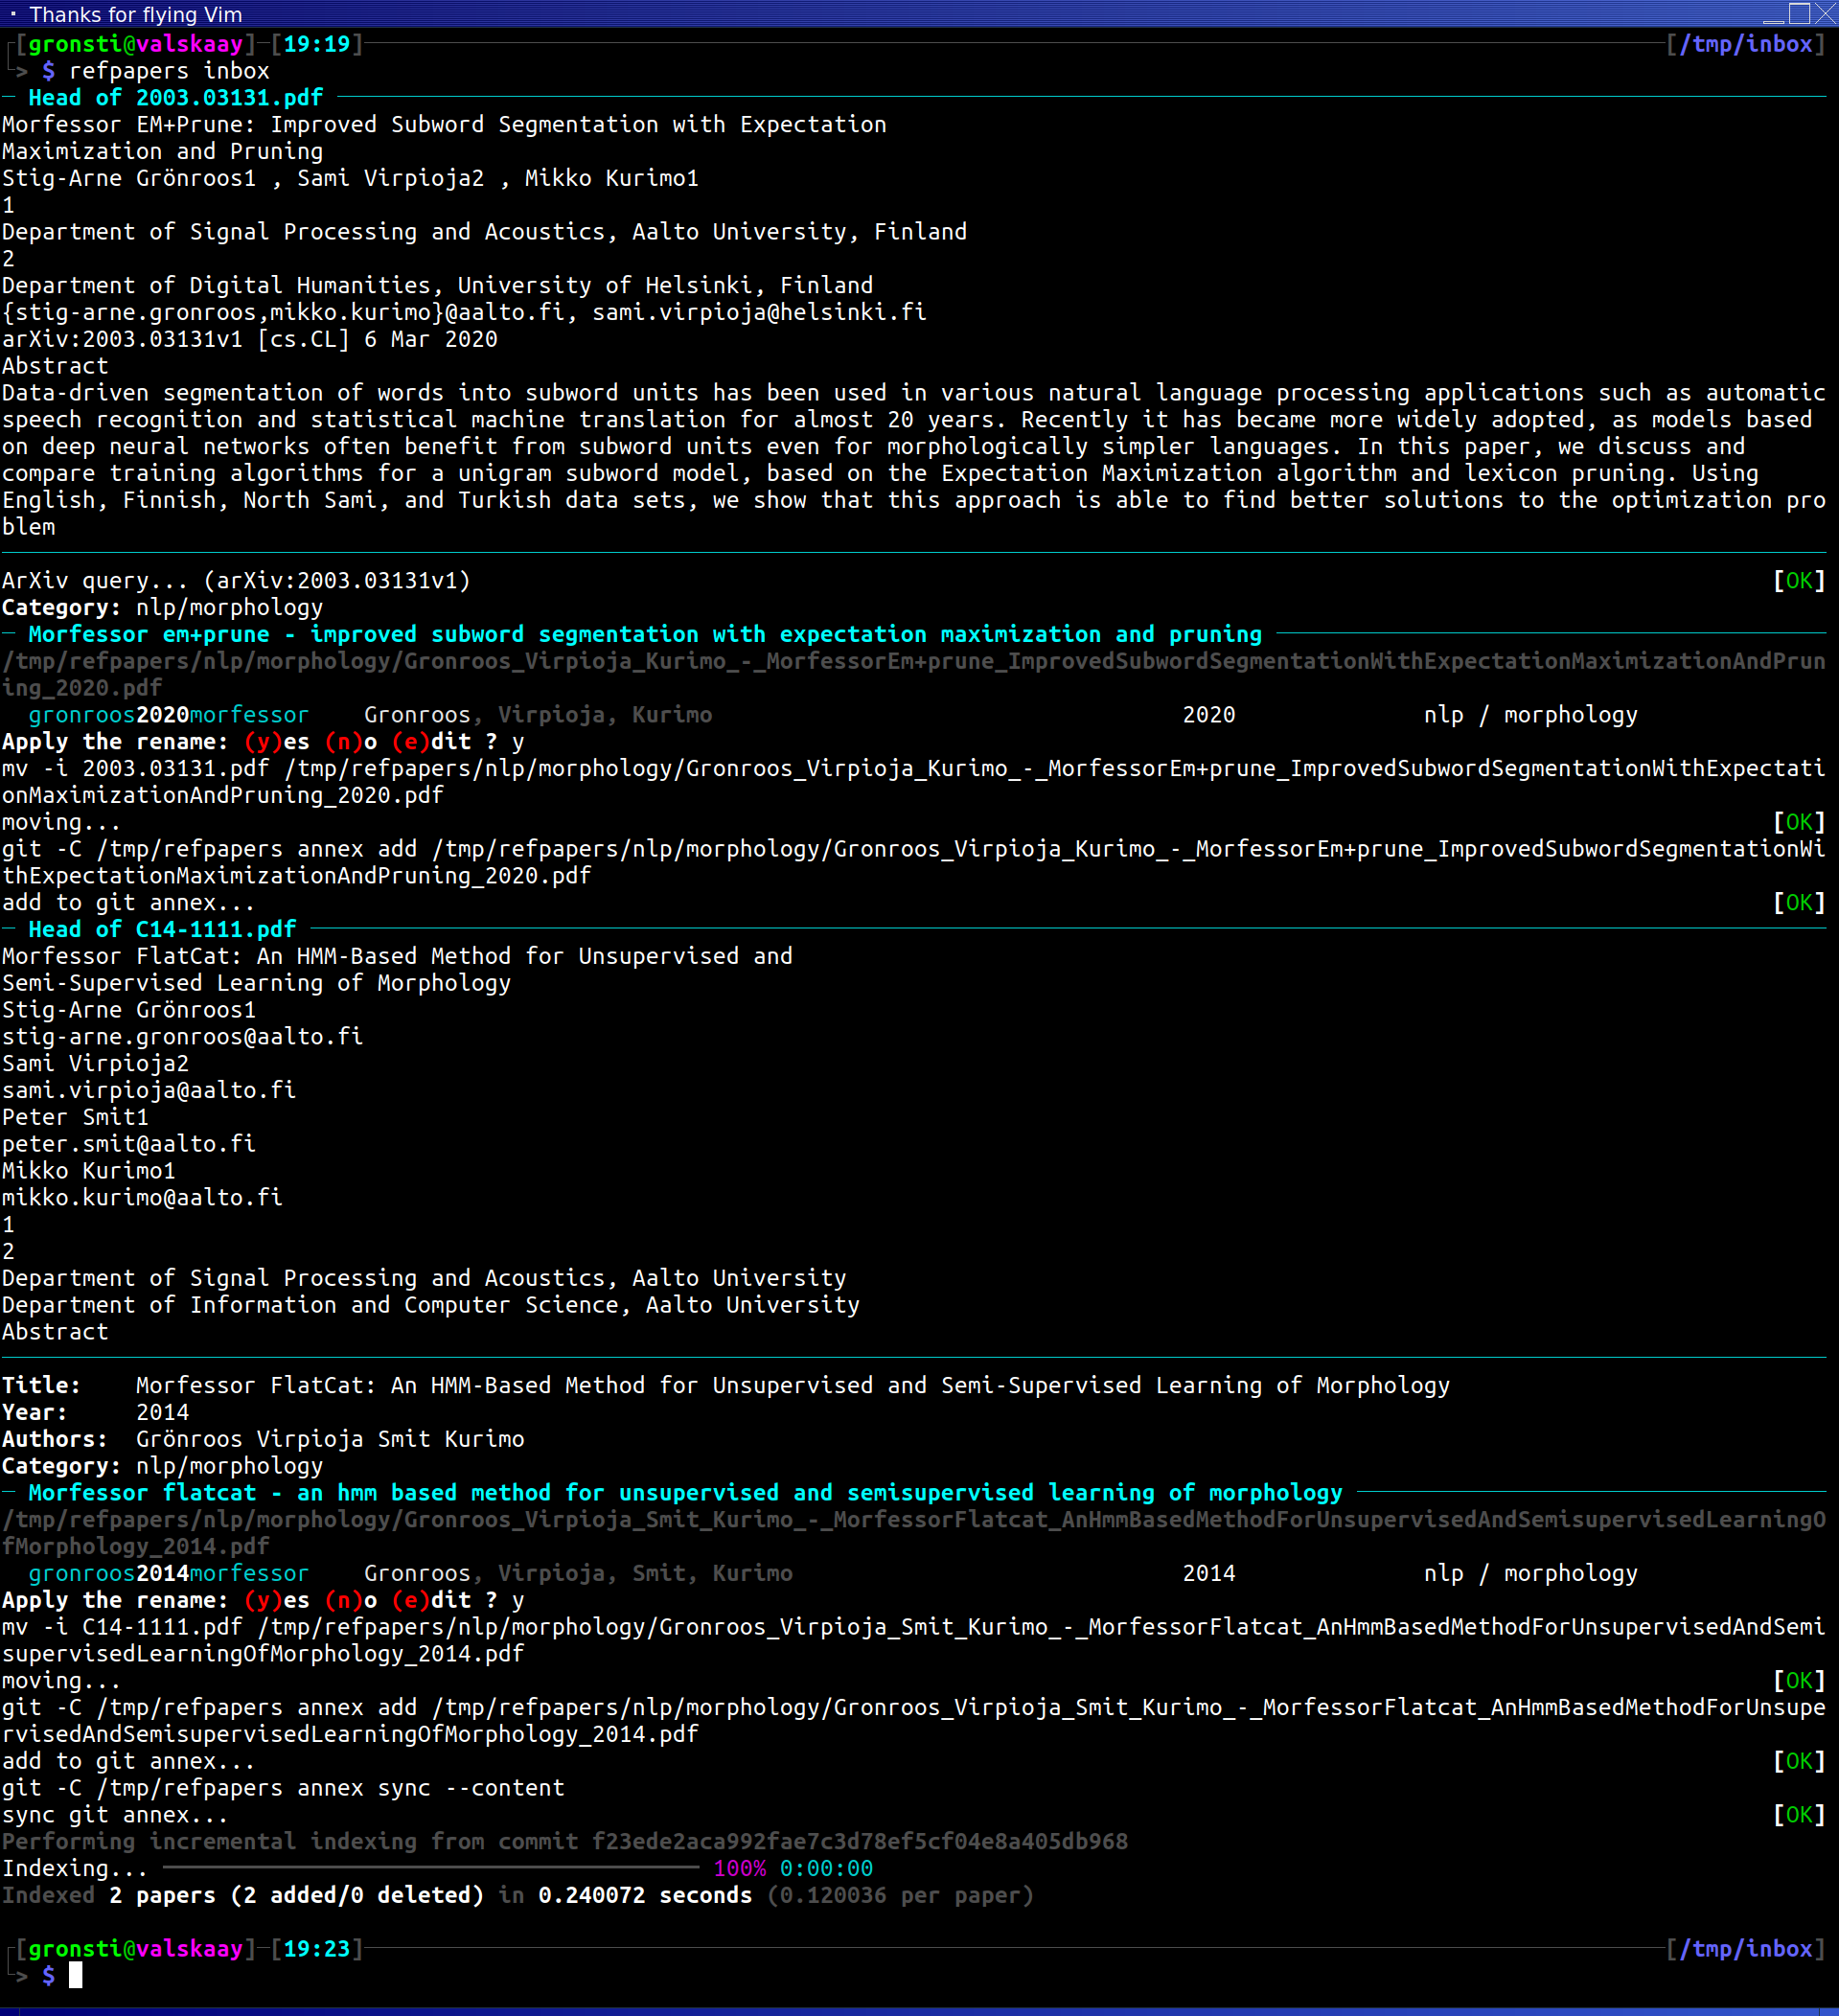Click the 'Department of Digital Humanities' affiliation line
1839x2016 pixels.
tap(437, 285)
